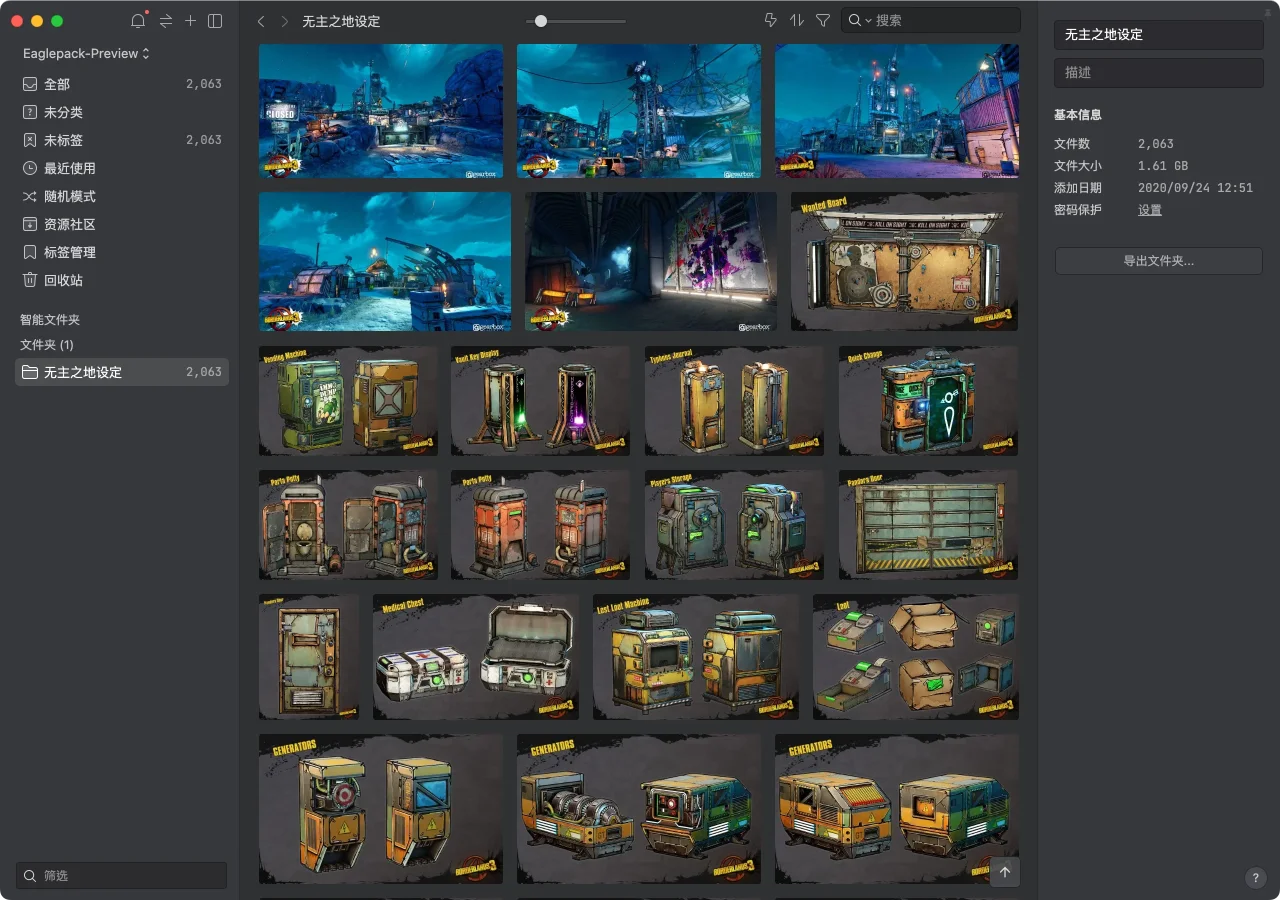
Task: Click the 搜索 search field
Action: click(x=931, y=20)
